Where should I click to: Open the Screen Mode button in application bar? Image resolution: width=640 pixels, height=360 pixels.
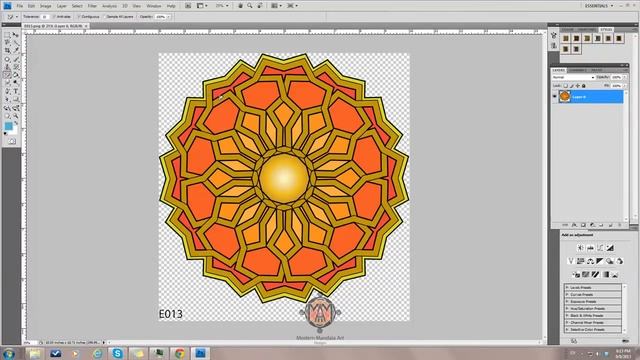click(292, 6)
